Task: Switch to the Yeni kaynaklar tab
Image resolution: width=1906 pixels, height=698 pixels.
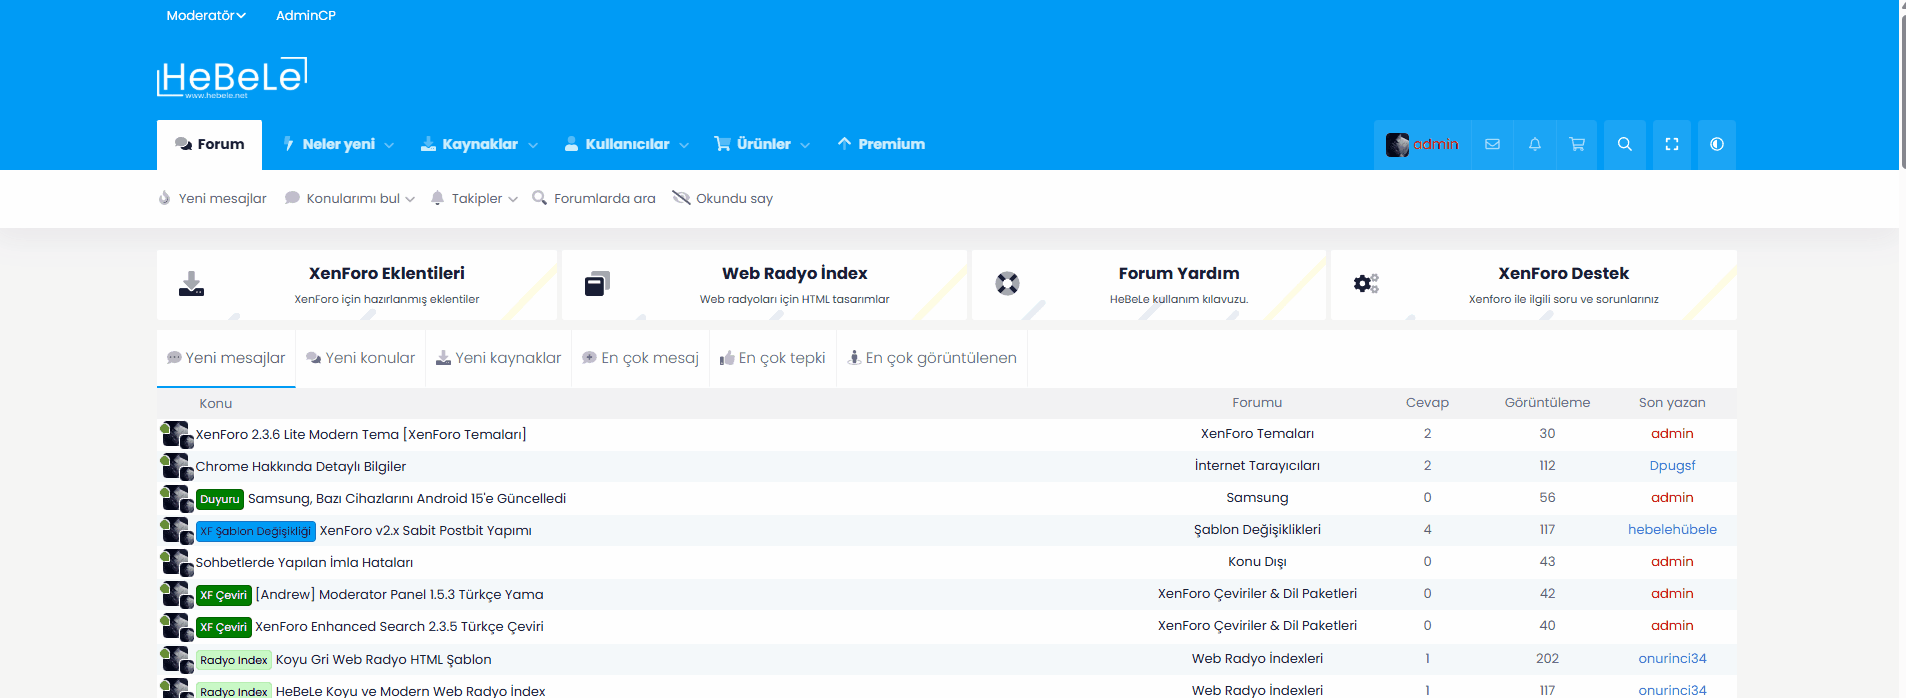Action: [499, 358]
